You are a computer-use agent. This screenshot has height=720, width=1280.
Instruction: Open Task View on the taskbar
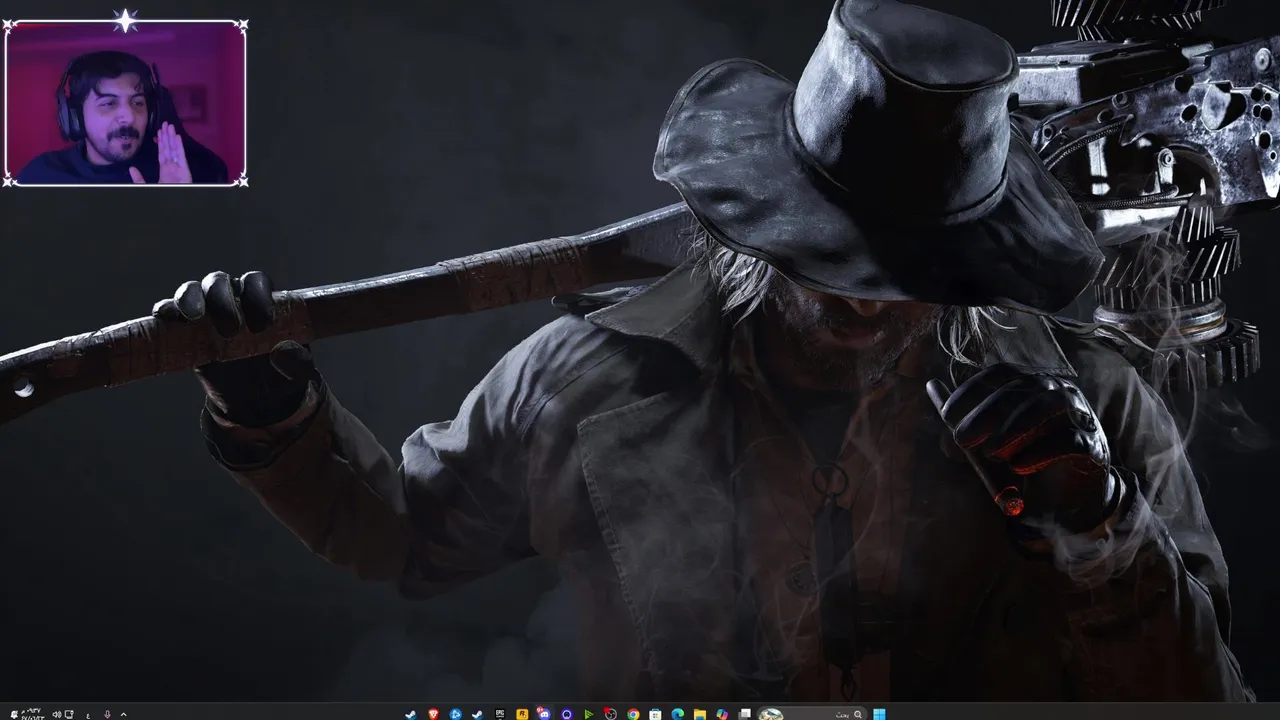(744, 714)
